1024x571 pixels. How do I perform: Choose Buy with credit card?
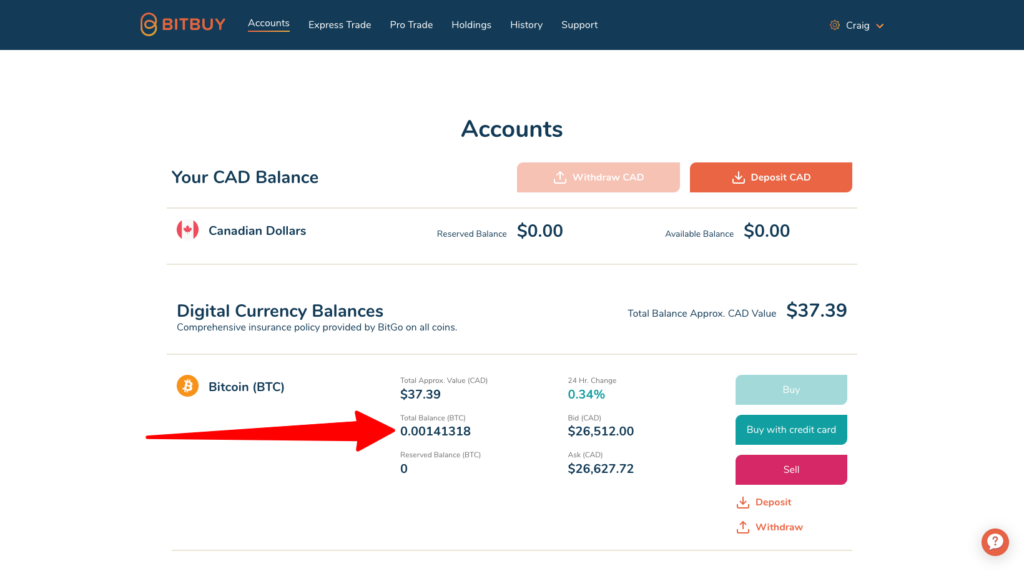click(x=791, y=430)
